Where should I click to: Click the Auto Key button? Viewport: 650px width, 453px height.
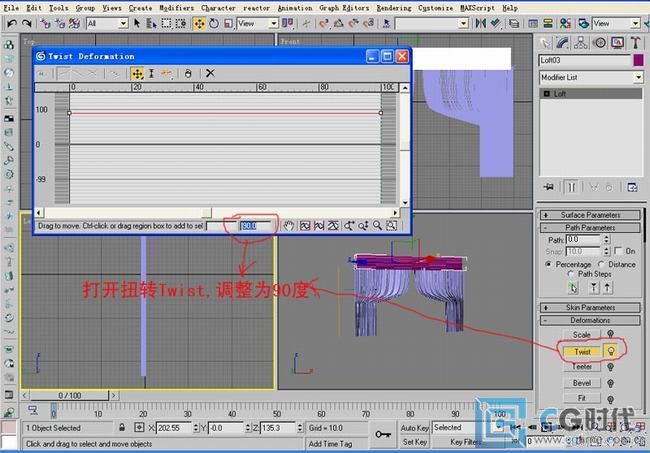[415, 428]
